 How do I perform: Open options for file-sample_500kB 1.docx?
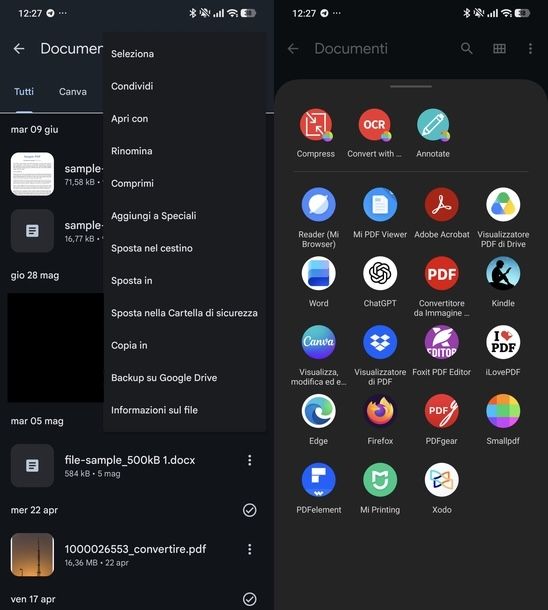tap(249, 460)
